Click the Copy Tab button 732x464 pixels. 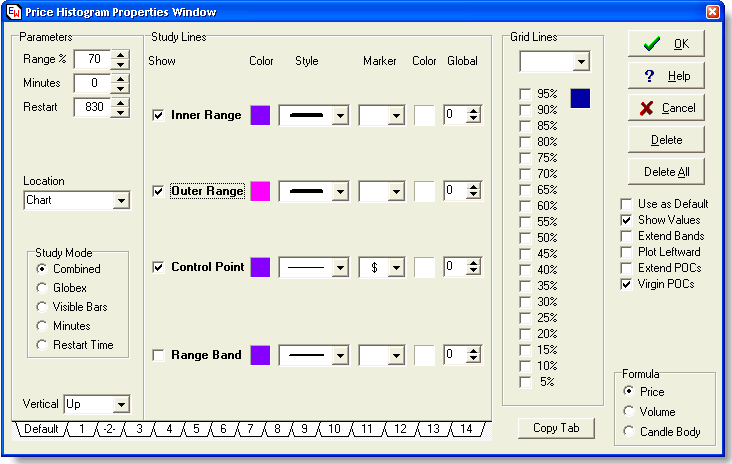pyautogui.click(x=556, y=428)
